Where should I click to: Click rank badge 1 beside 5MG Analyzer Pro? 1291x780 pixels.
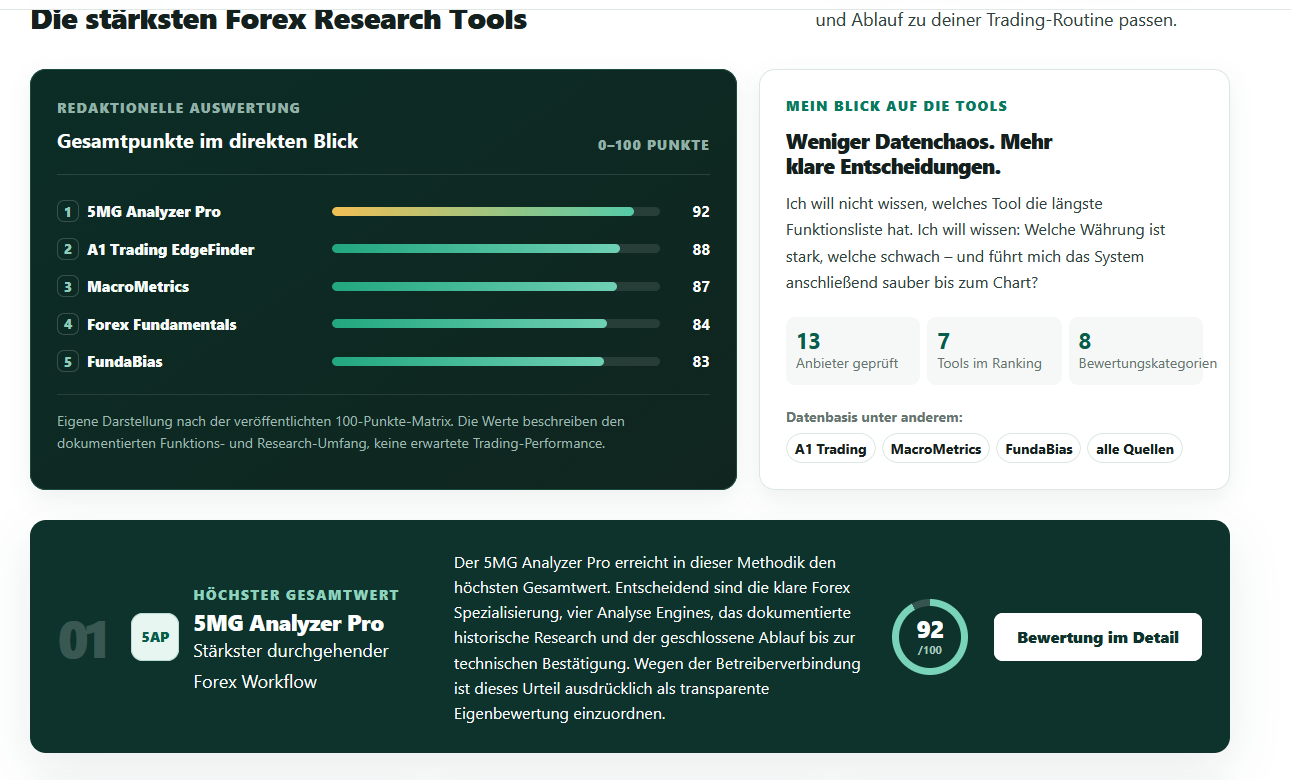click(x=68, y=212)
